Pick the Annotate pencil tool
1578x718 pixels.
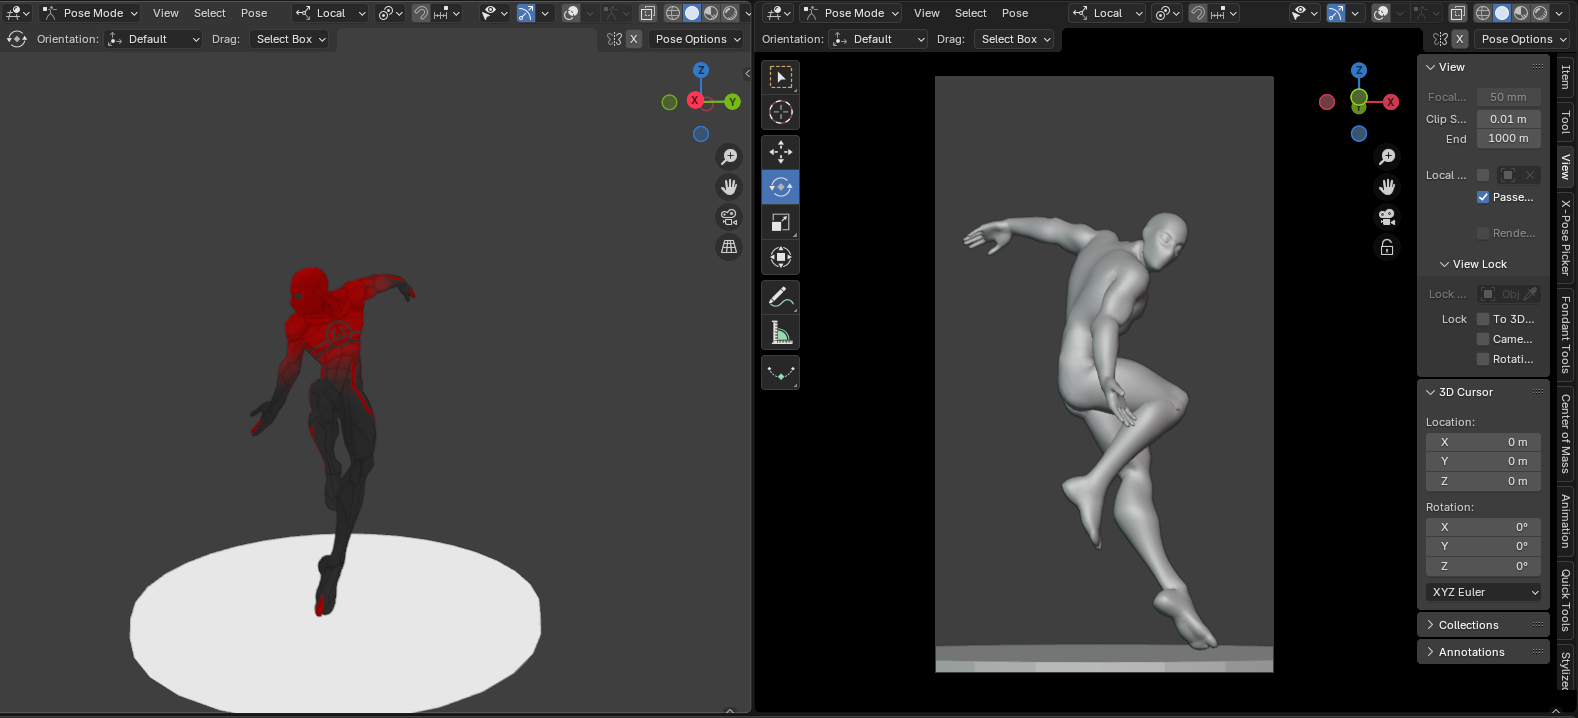point(780,297)
